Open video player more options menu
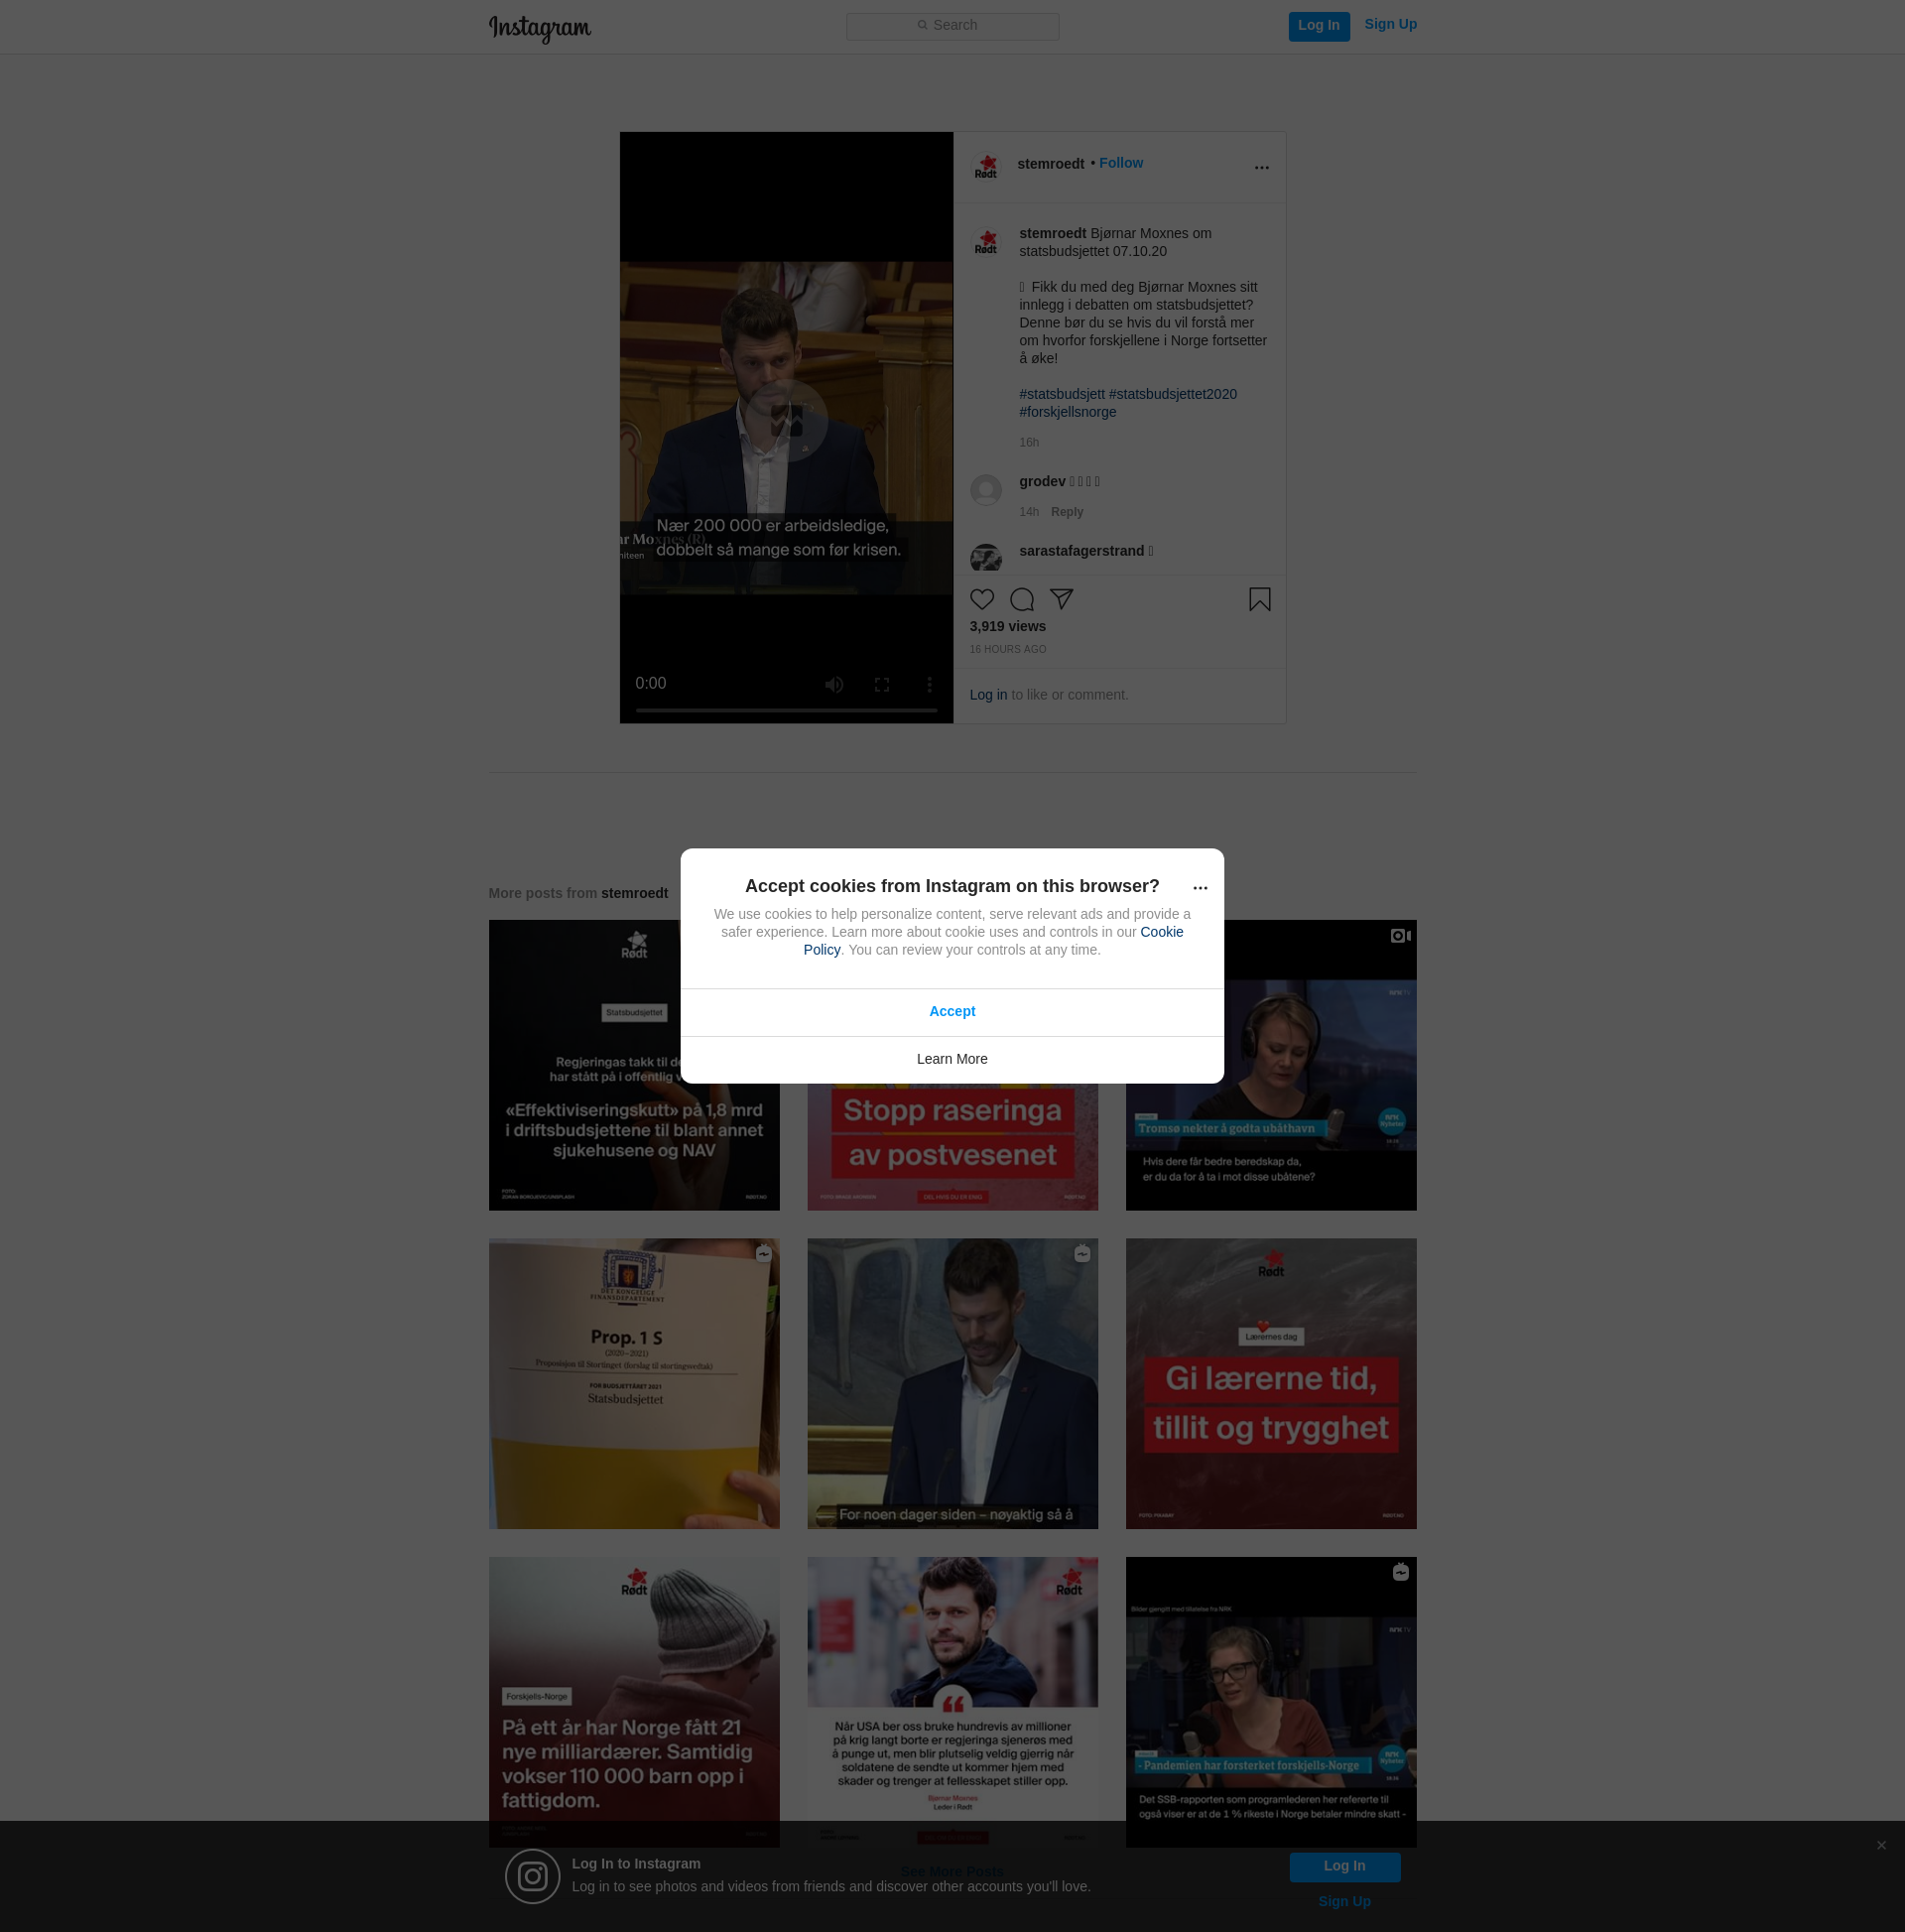The height and width of the screenshot is (1932, 1905). 929,685
